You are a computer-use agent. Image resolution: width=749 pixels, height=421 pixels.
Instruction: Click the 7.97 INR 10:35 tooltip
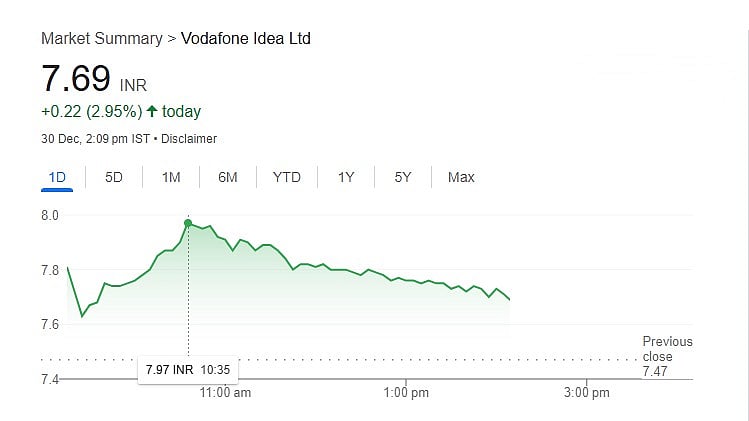coord(188,370)
